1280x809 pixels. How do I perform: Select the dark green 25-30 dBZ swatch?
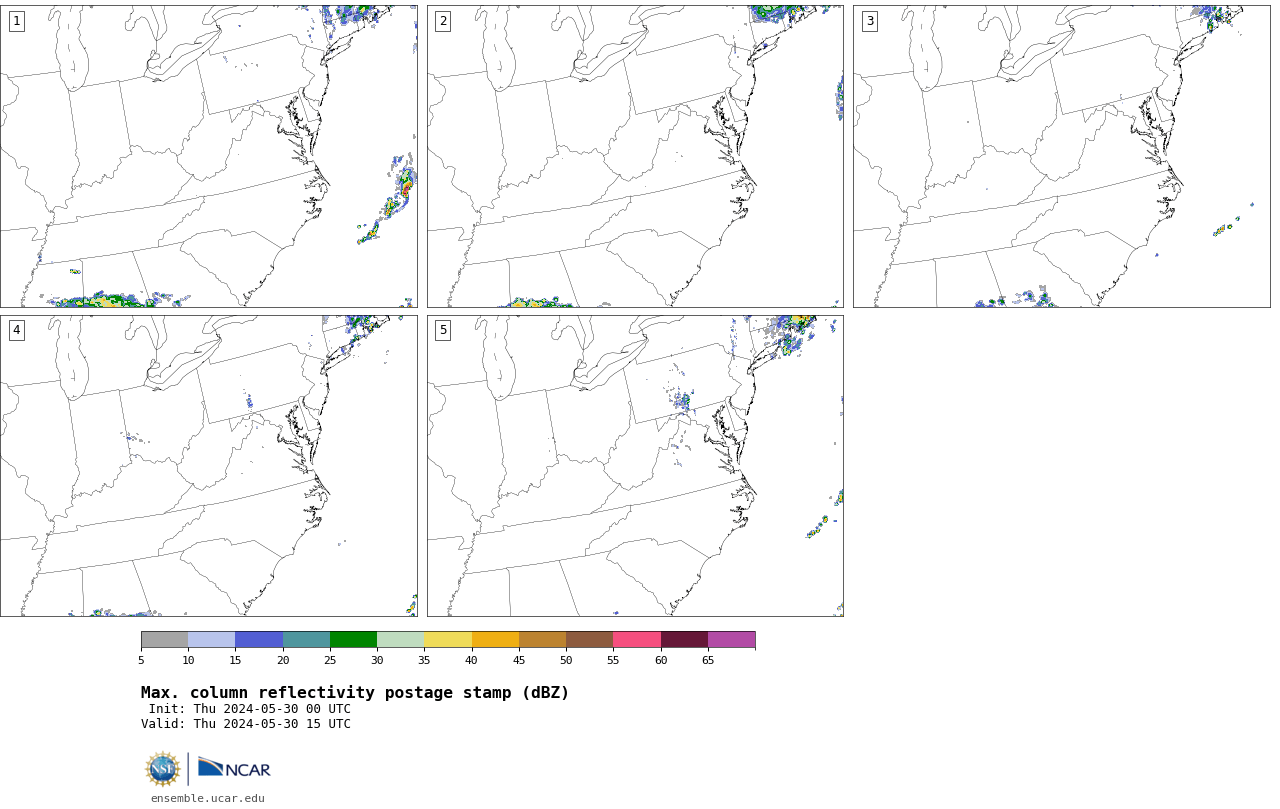coord(353,640)
